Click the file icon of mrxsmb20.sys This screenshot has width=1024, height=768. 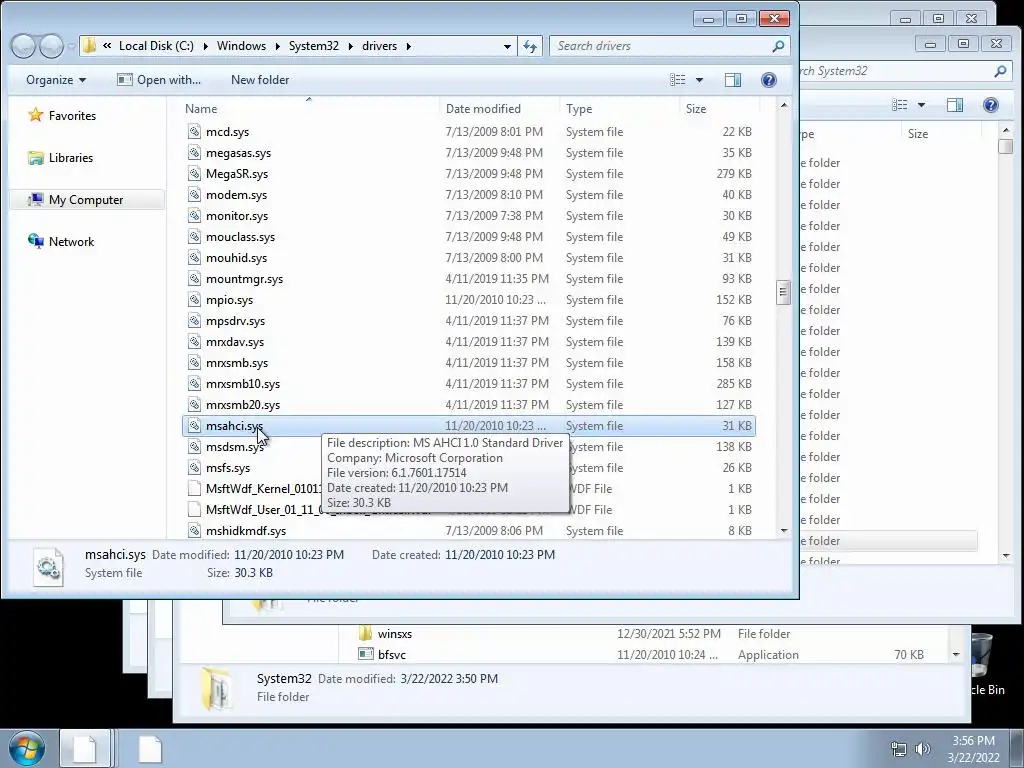coord(194,405)
